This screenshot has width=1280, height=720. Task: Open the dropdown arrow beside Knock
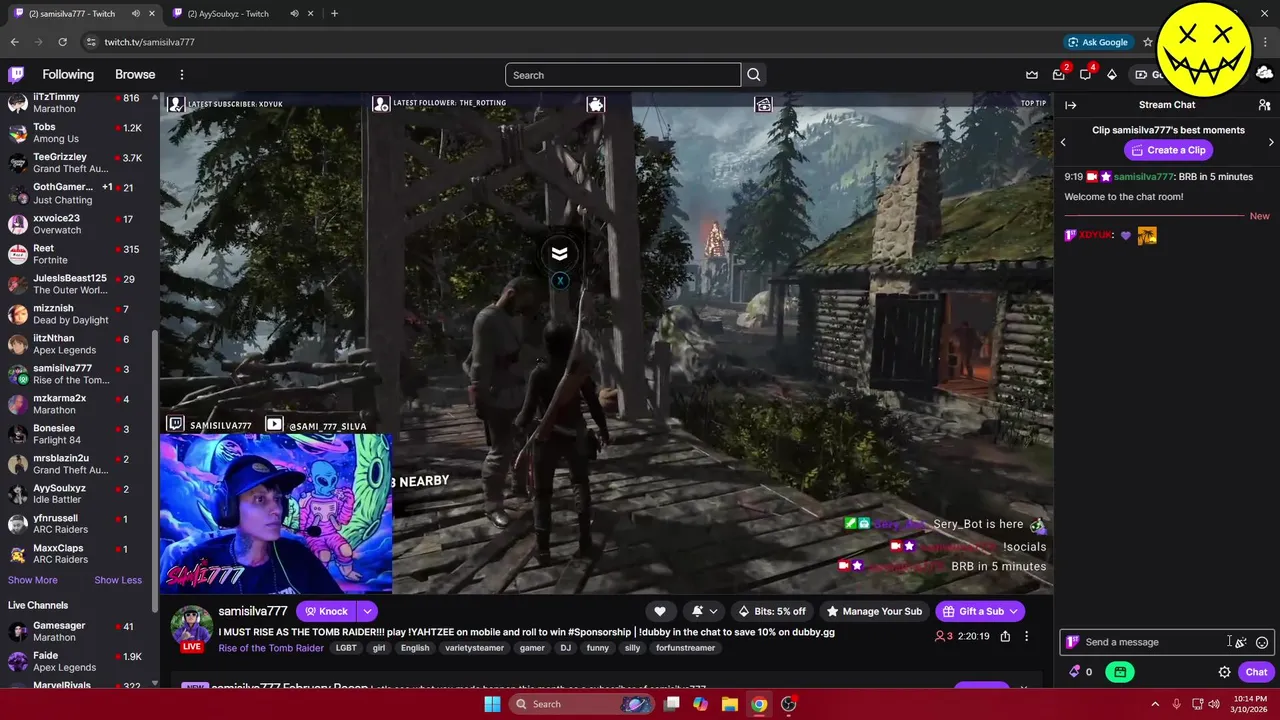pyautogui.click(x=367, y=611)
